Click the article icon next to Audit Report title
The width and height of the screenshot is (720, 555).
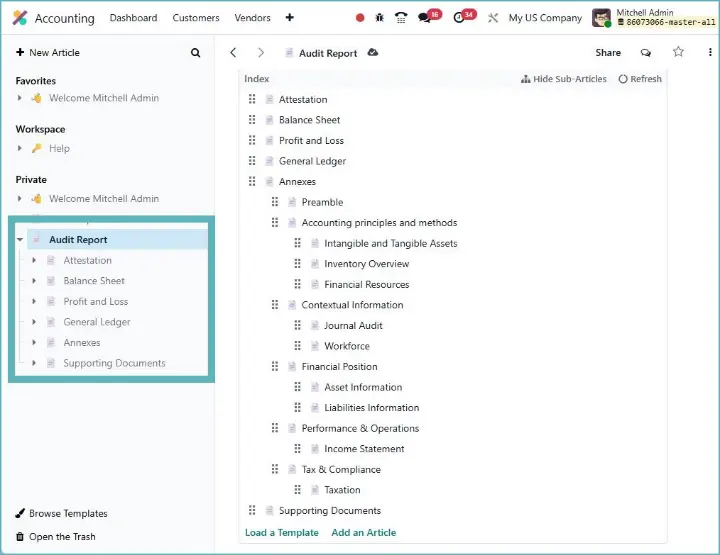[289, 53]
